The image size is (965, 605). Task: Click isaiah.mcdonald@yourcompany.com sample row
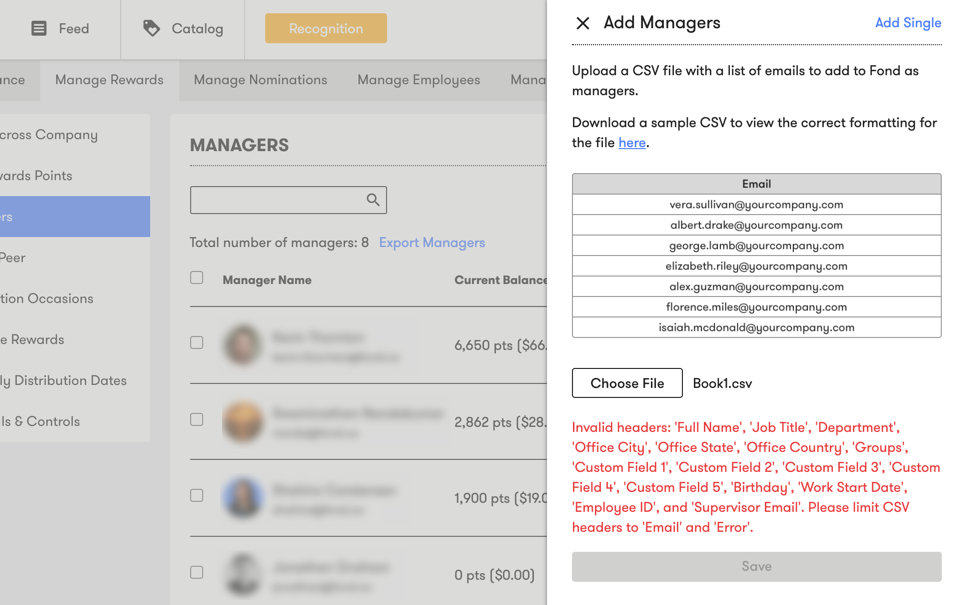tap(756, 327)
